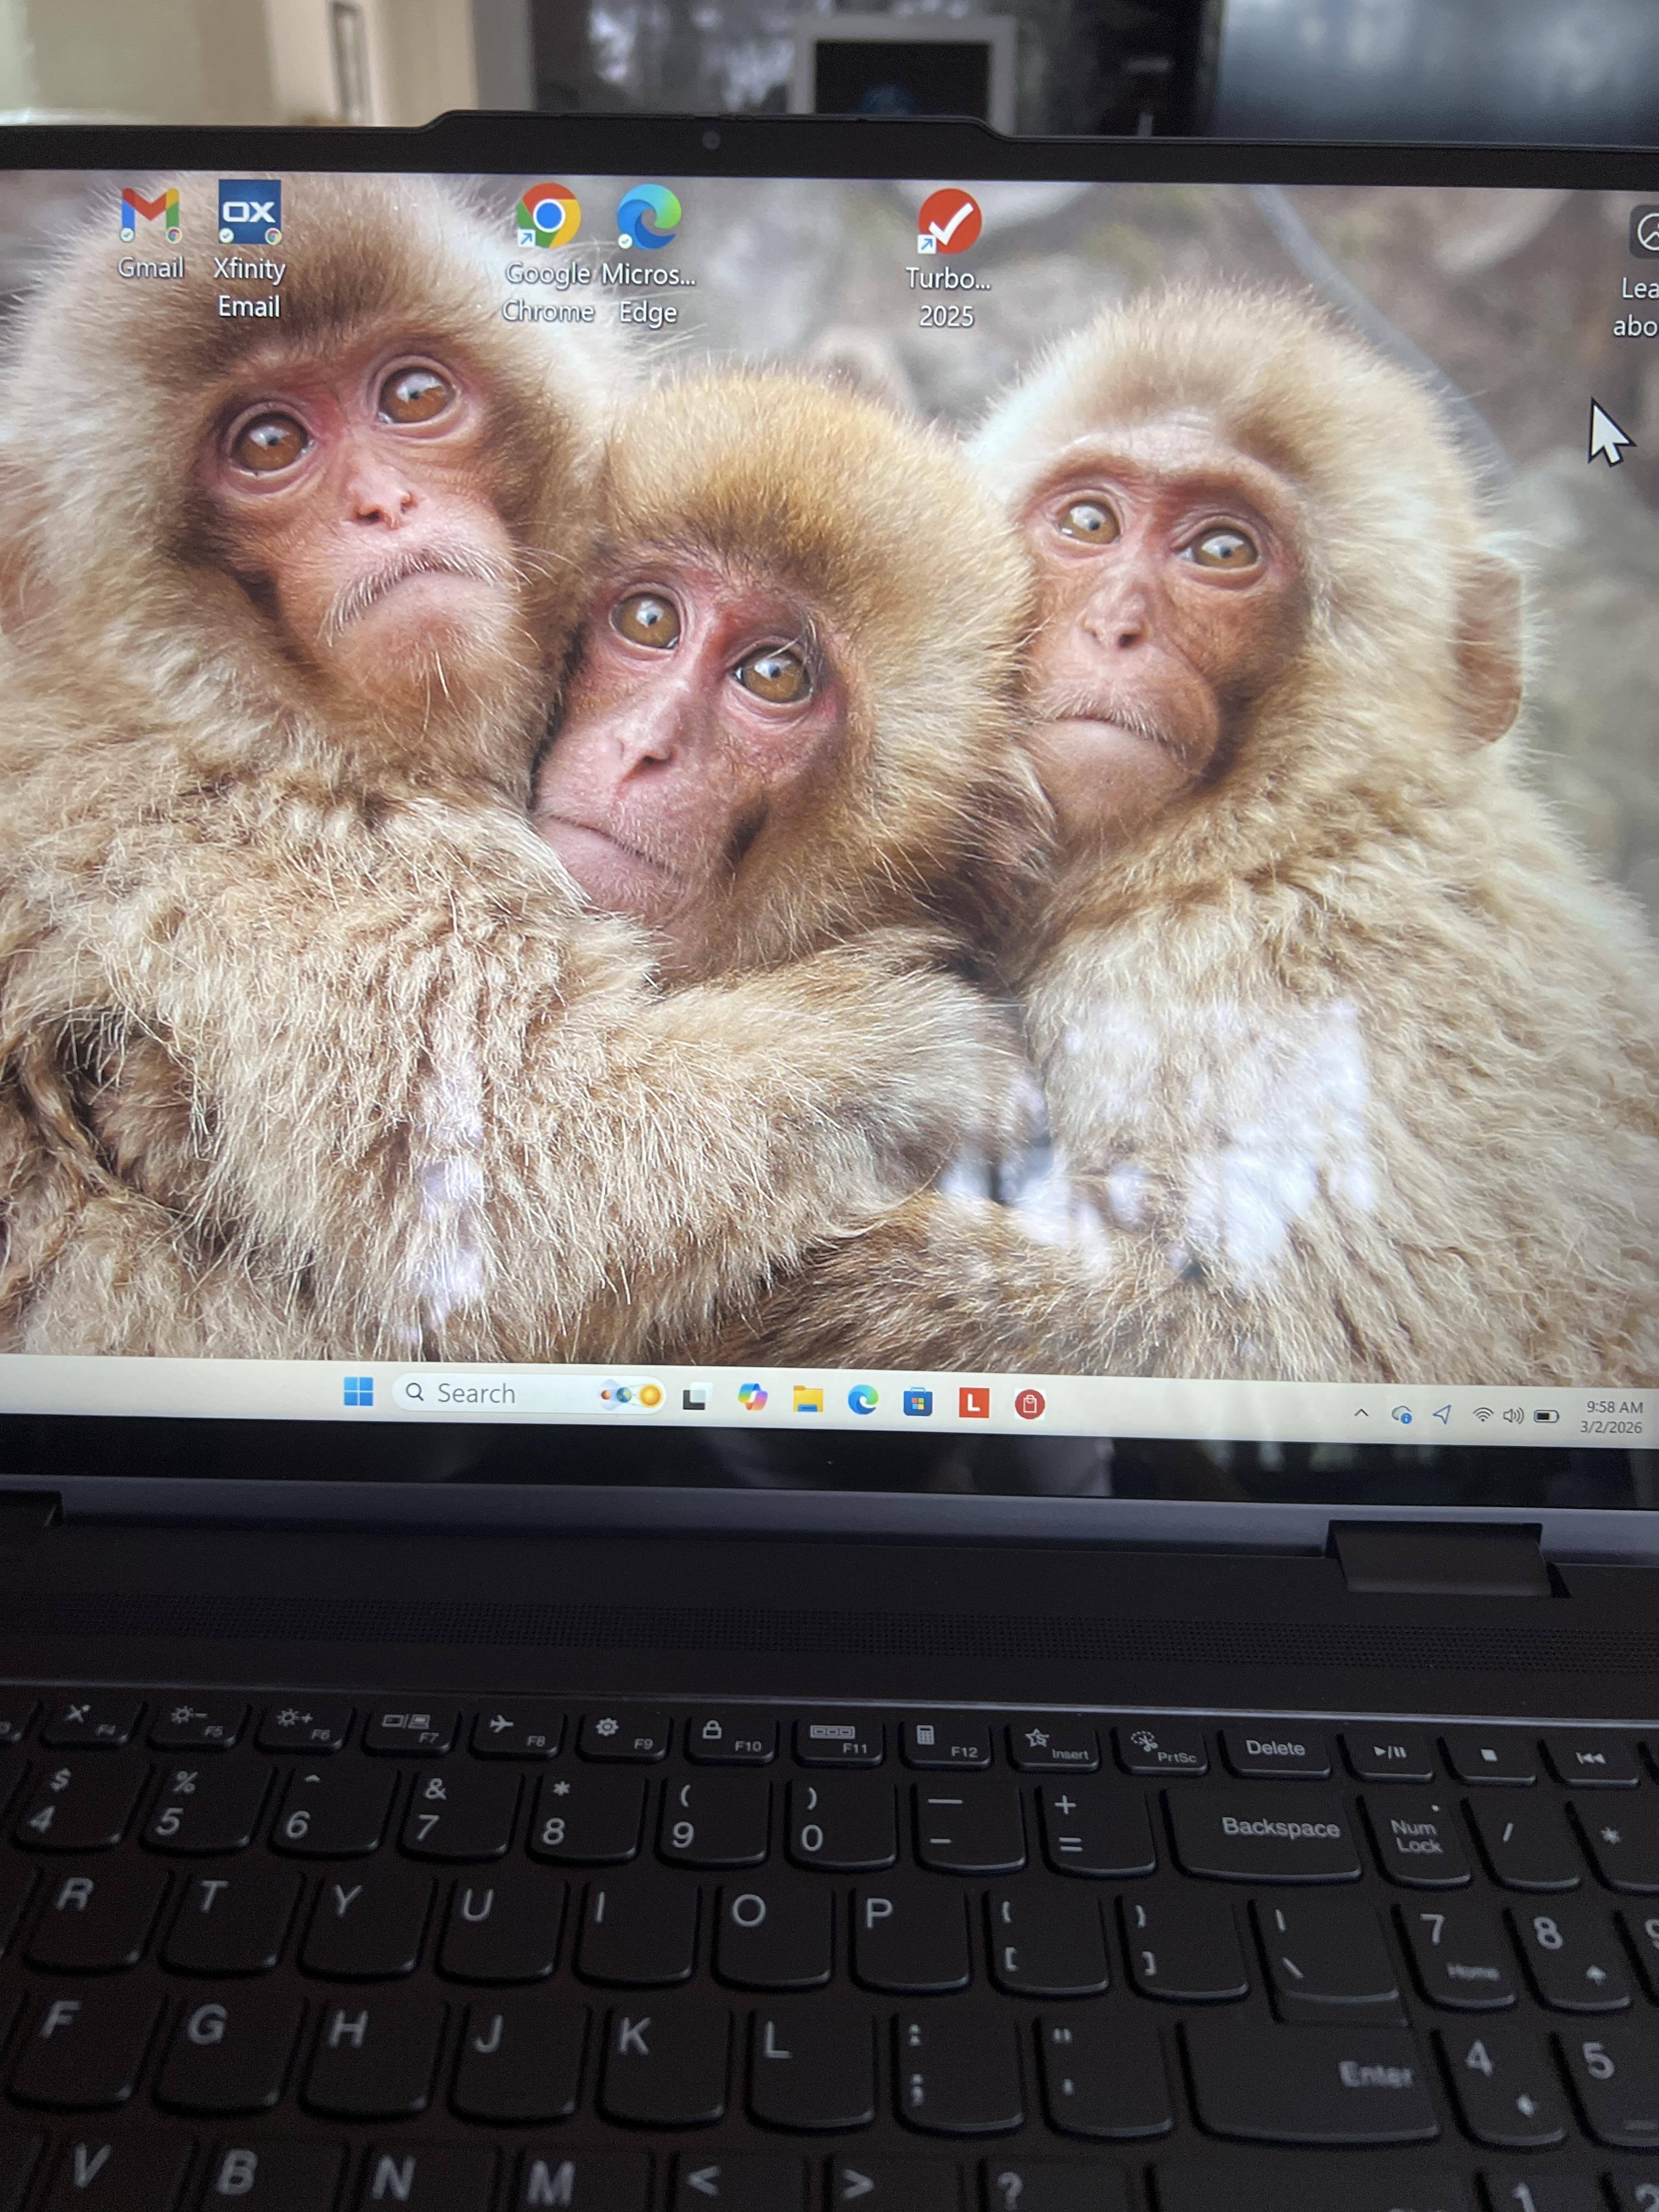This screenshot has height=2212, width=1659.
Task: Click the Task View taskbar button
Action: coord(696,1397)
